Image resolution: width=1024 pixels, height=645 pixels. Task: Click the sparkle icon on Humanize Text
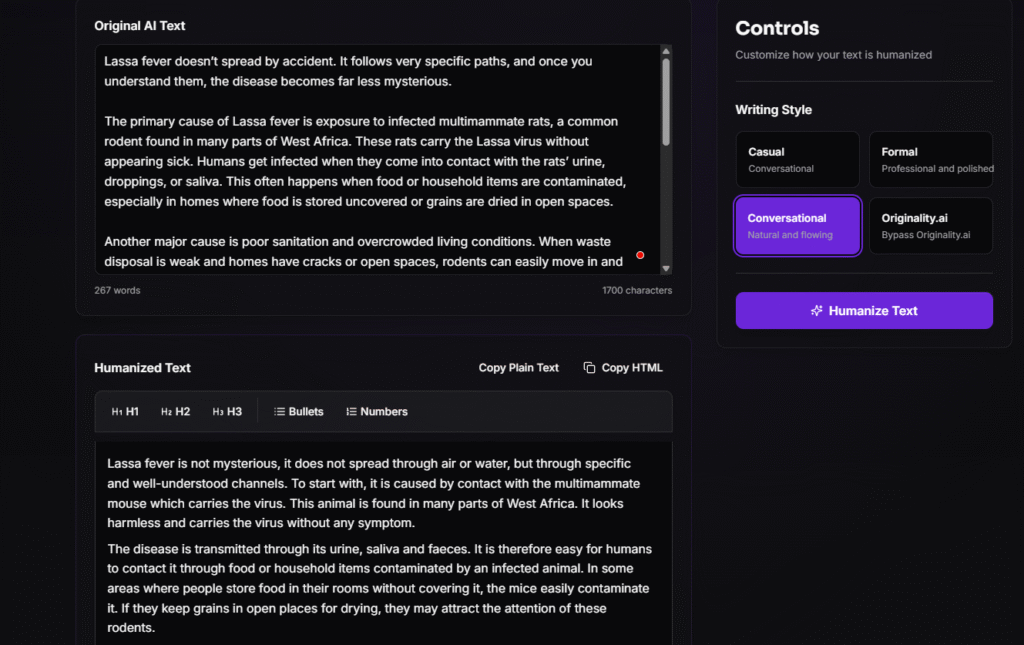coord(817,311)
